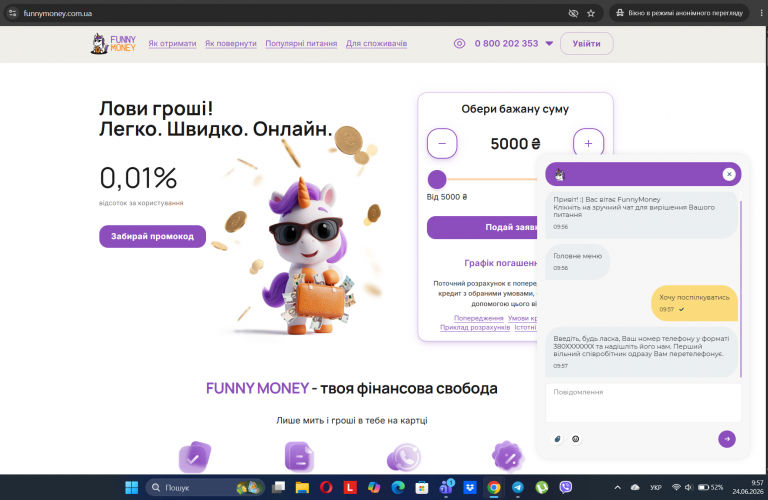Click the attach file paperclip icon in chat
The height and width of the screenshot is (500, 768).
coord(557,439)
